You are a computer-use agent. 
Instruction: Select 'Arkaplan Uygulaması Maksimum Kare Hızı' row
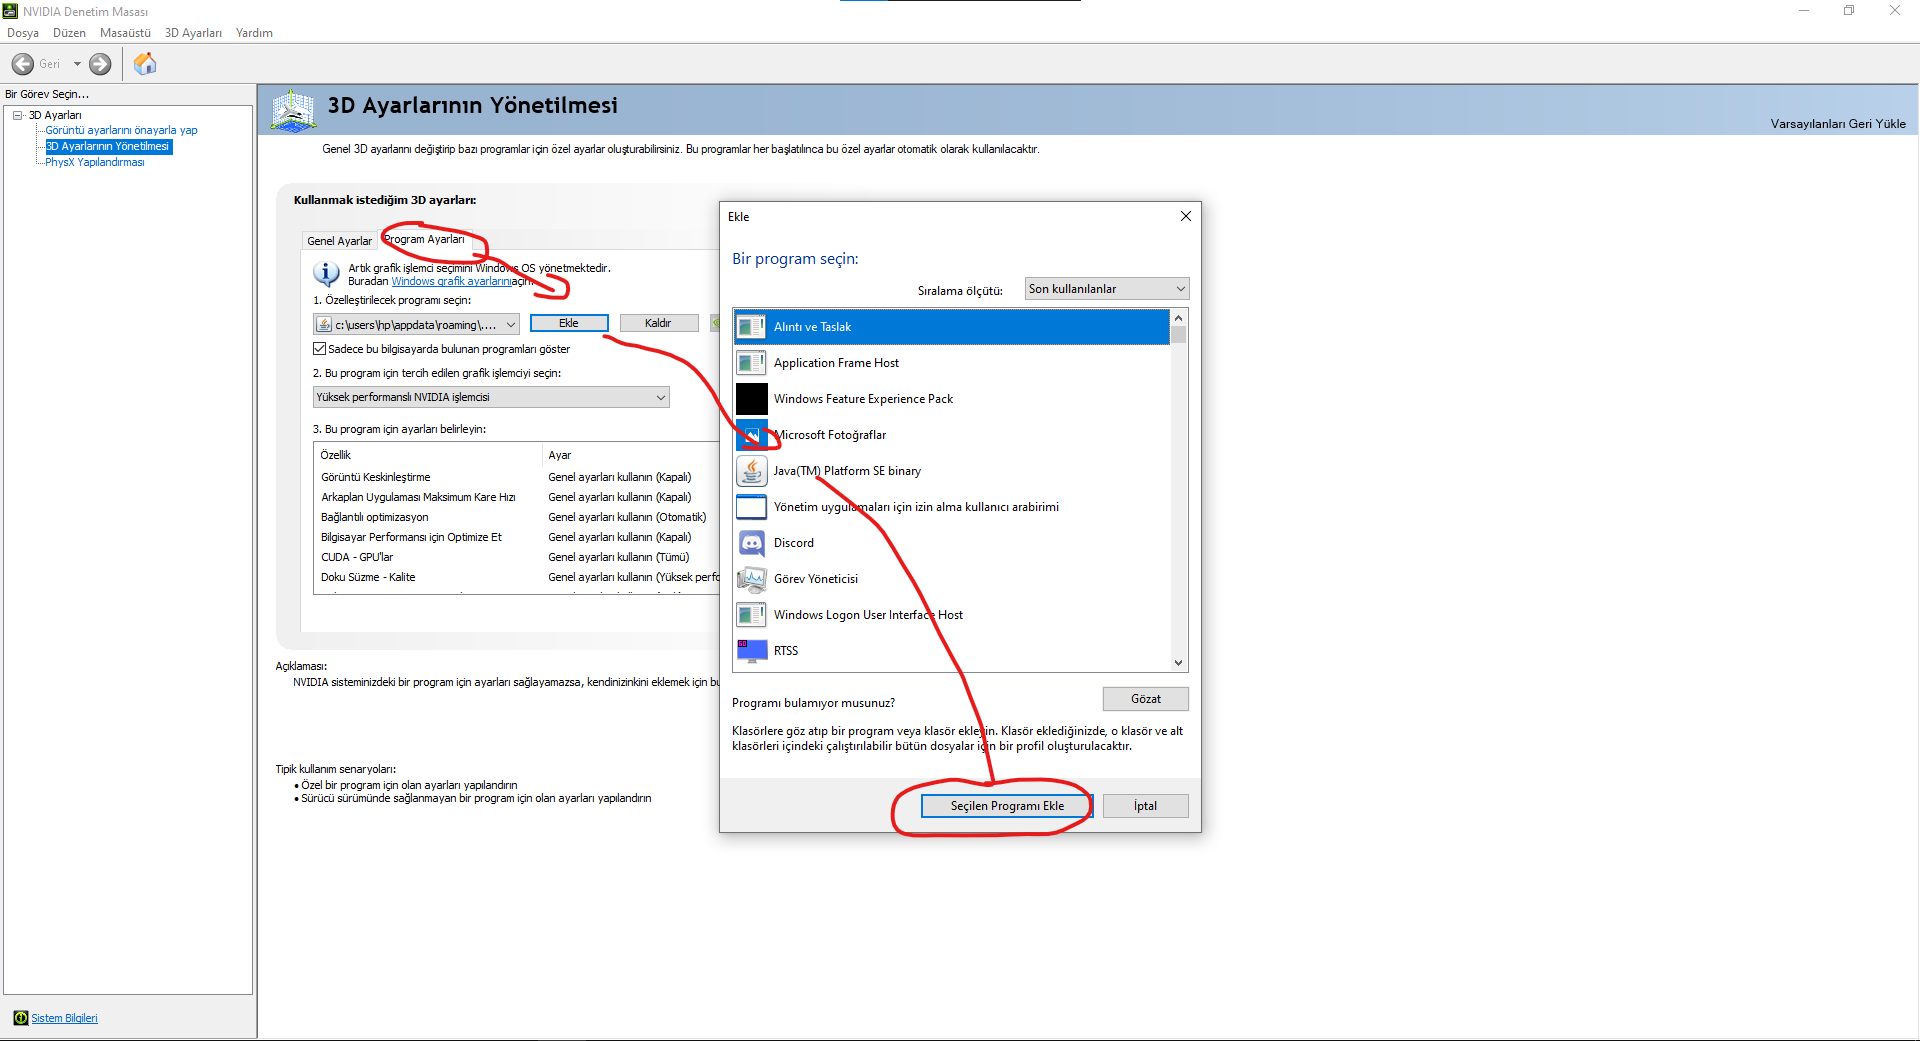click(x=516, y=497)
